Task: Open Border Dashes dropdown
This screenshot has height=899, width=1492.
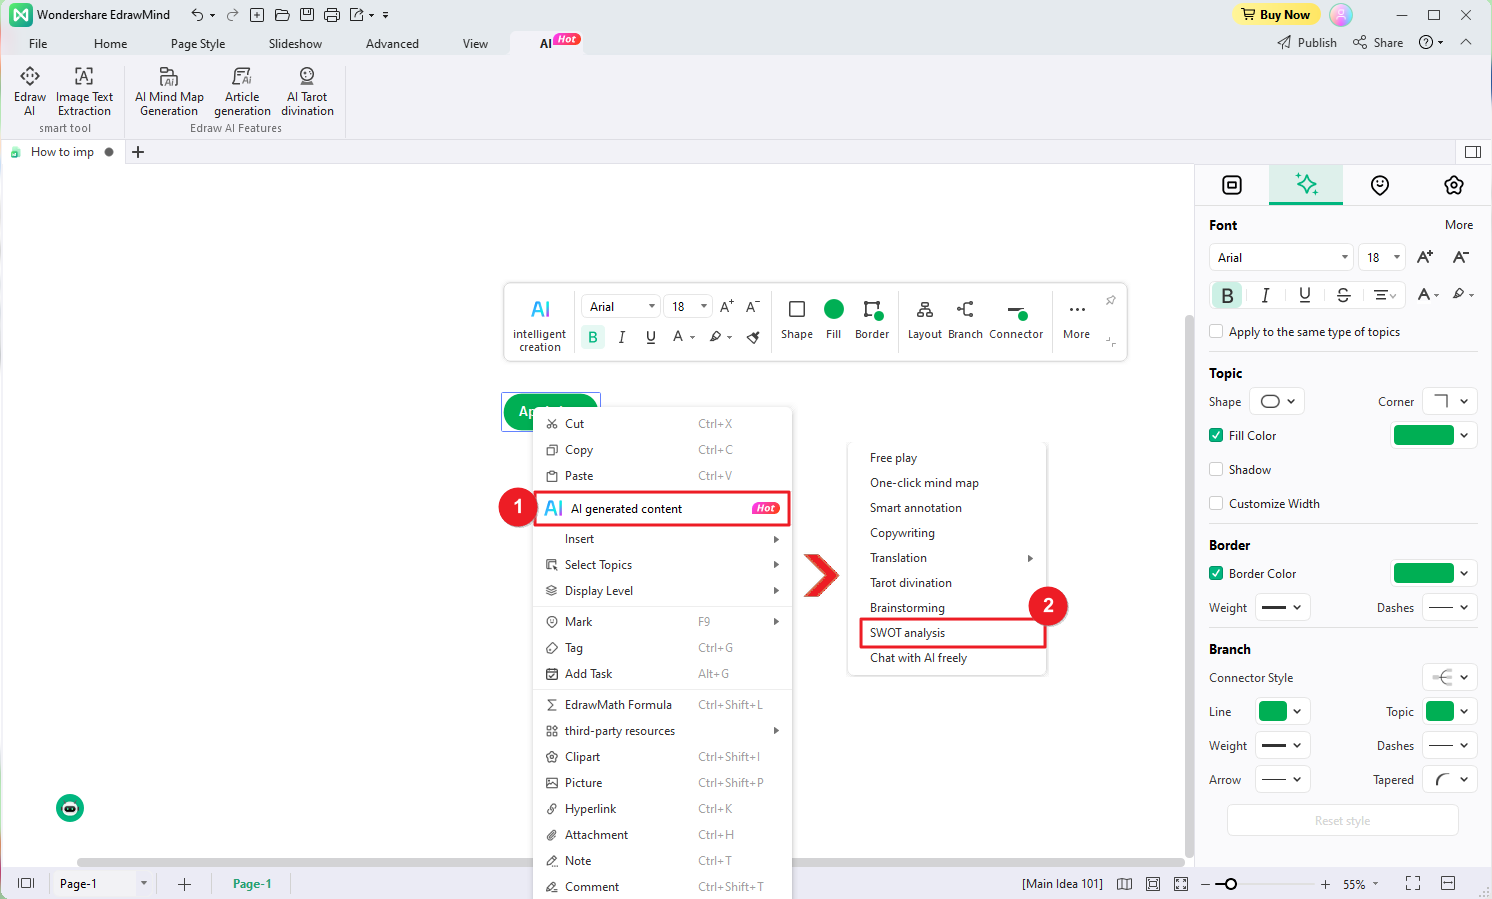Action: point(1450,608)
